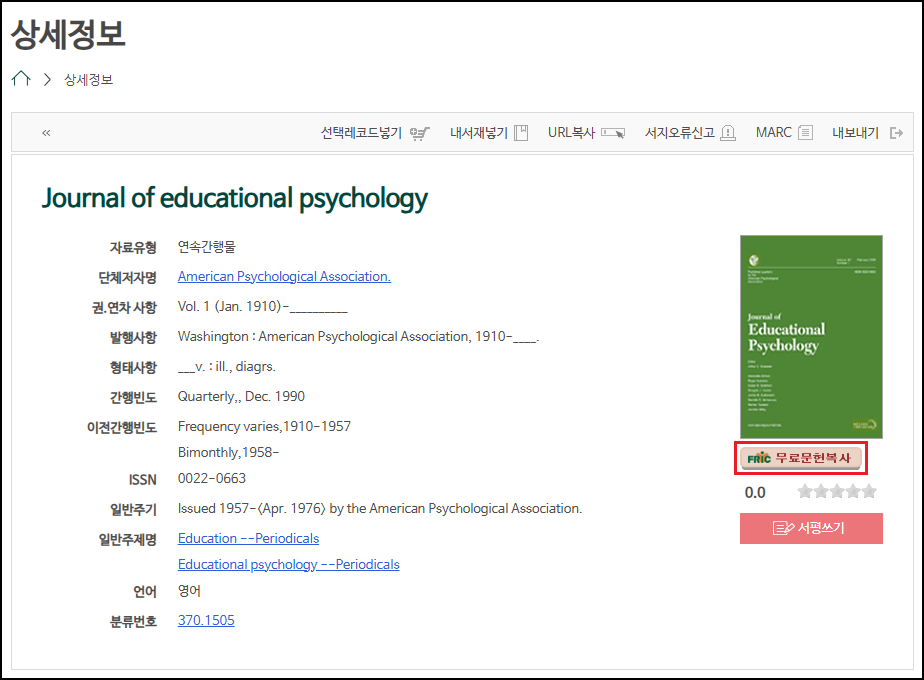Click the URL복사 copy icon
The image size is (924, 680).
613,133
